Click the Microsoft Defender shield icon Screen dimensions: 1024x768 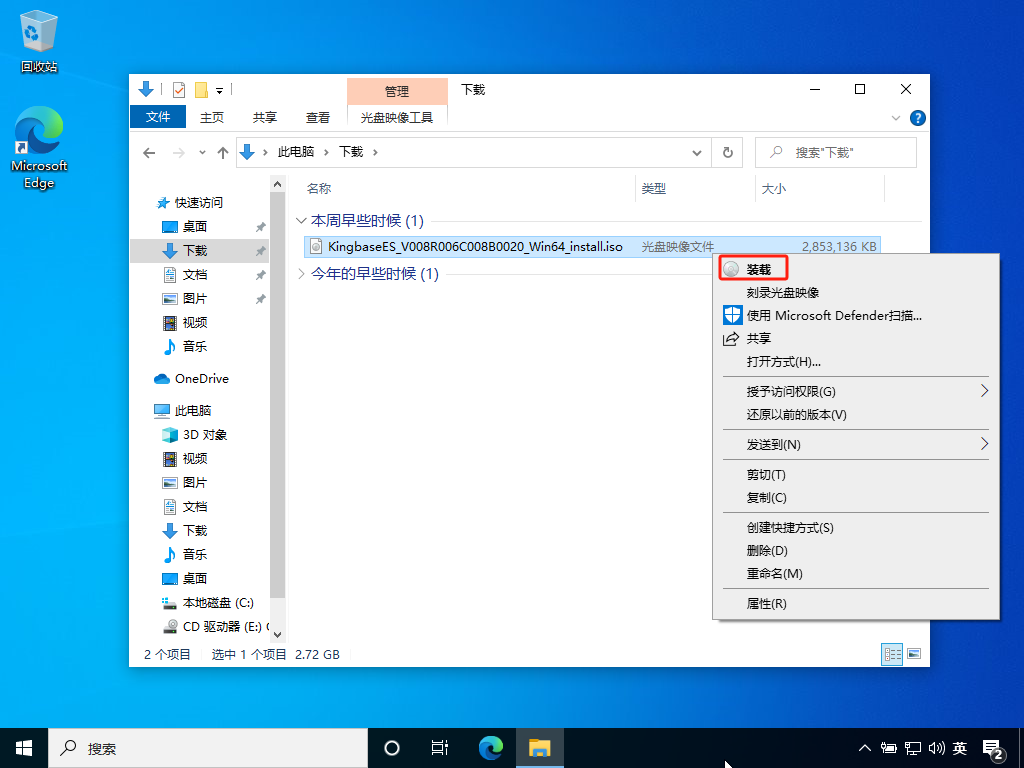tap(732, 315)
